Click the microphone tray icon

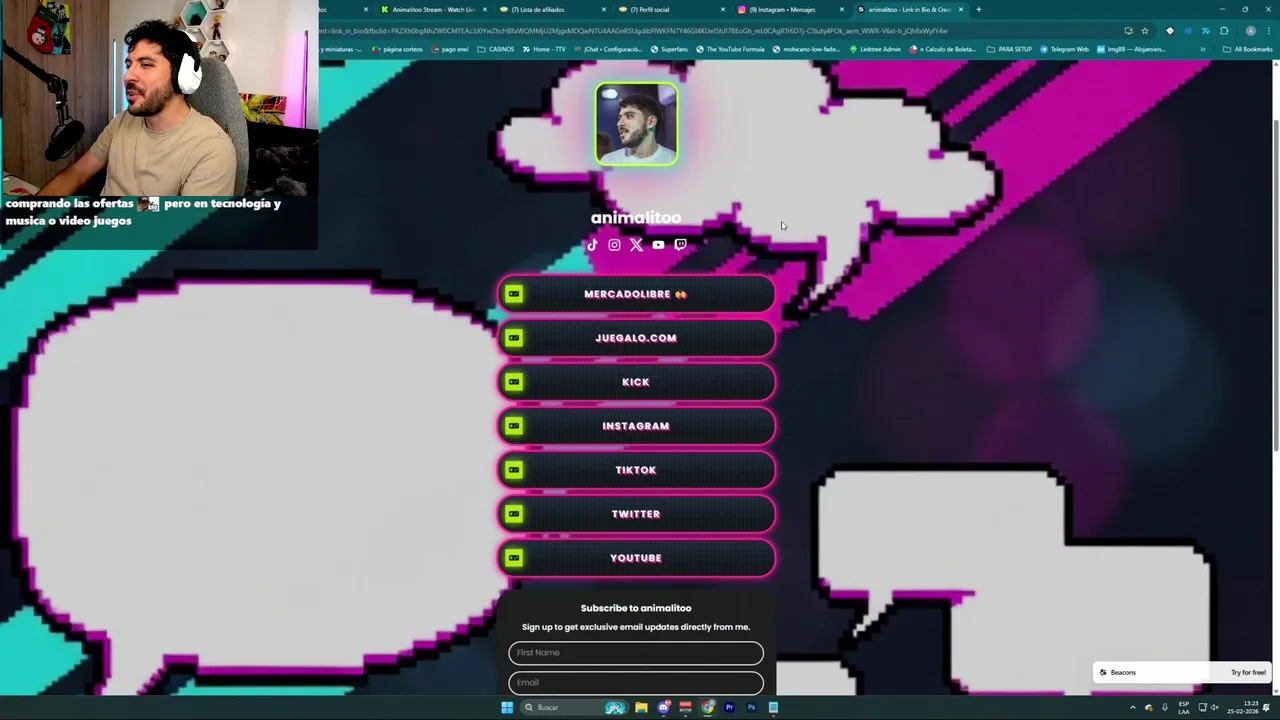(x=1165, y=708)
